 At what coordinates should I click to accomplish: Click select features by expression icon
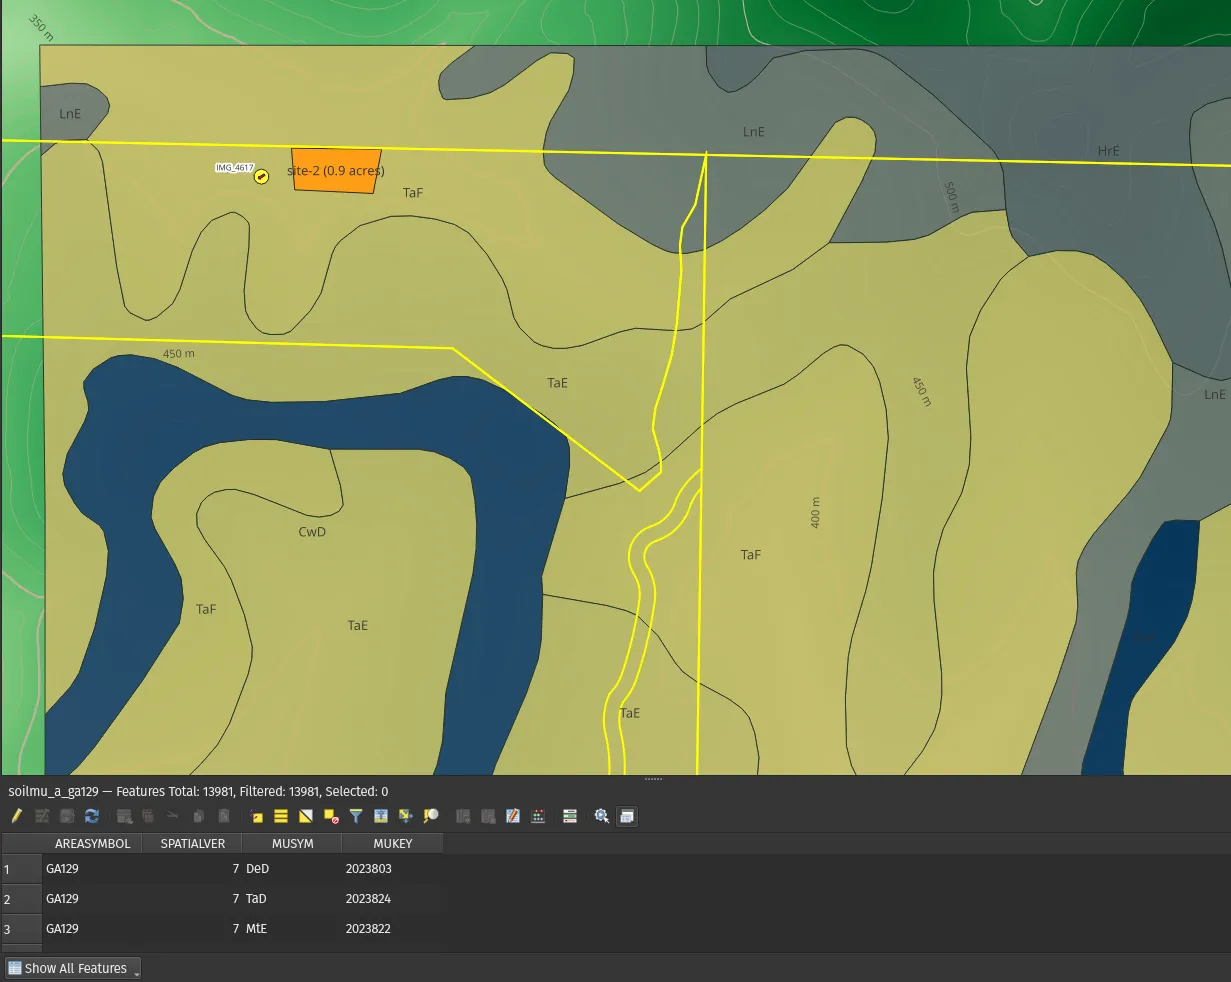coord(257,816)
